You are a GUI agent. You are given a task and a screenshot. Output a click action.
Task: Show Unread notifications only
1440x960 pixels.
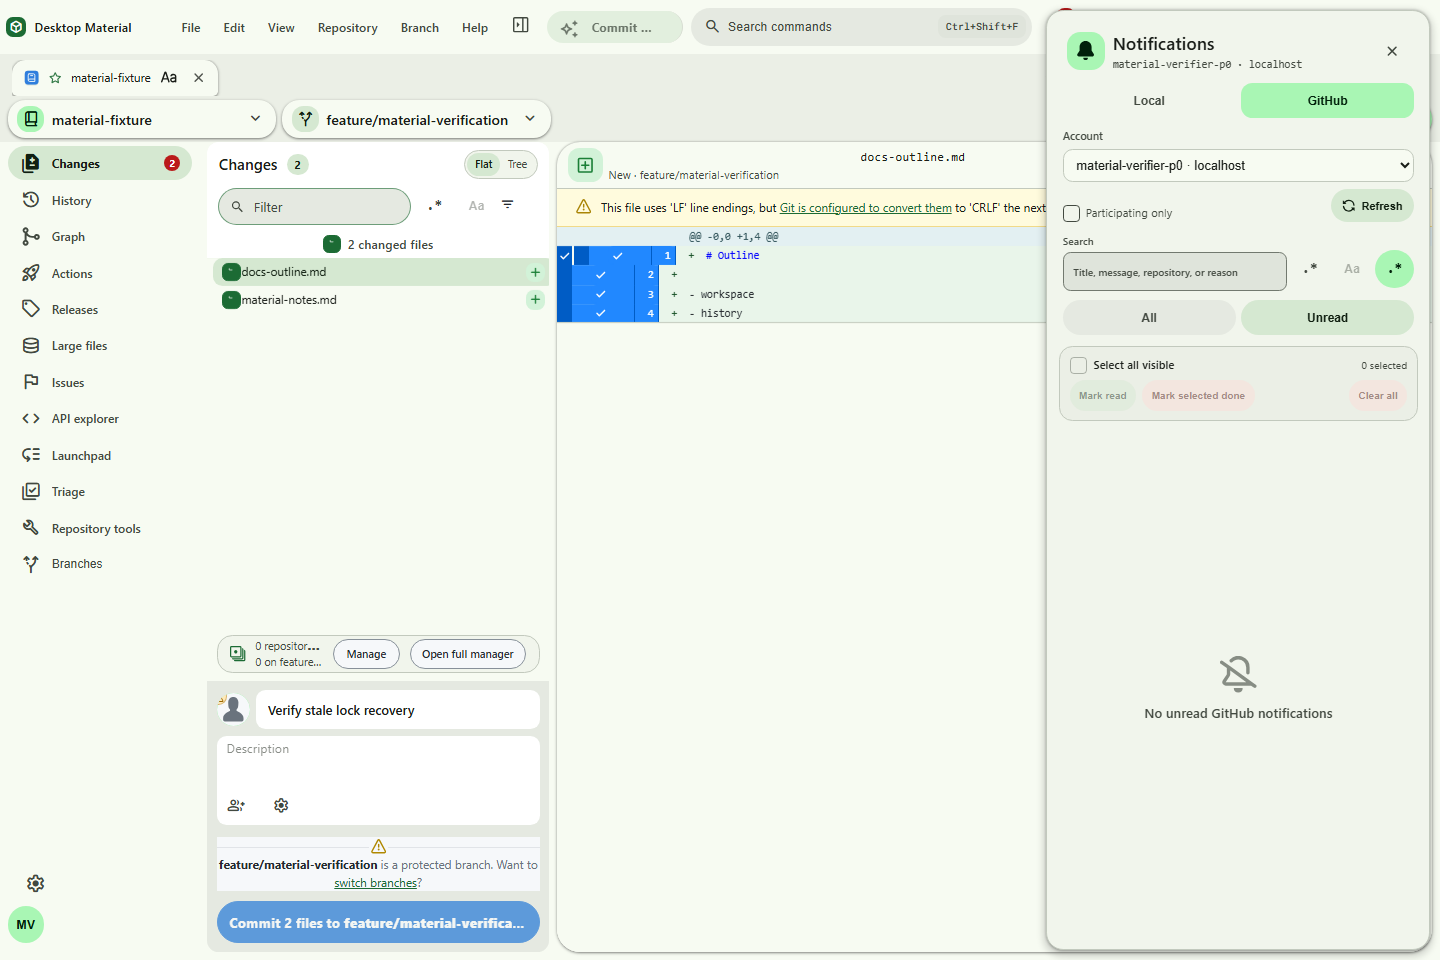1327,318
